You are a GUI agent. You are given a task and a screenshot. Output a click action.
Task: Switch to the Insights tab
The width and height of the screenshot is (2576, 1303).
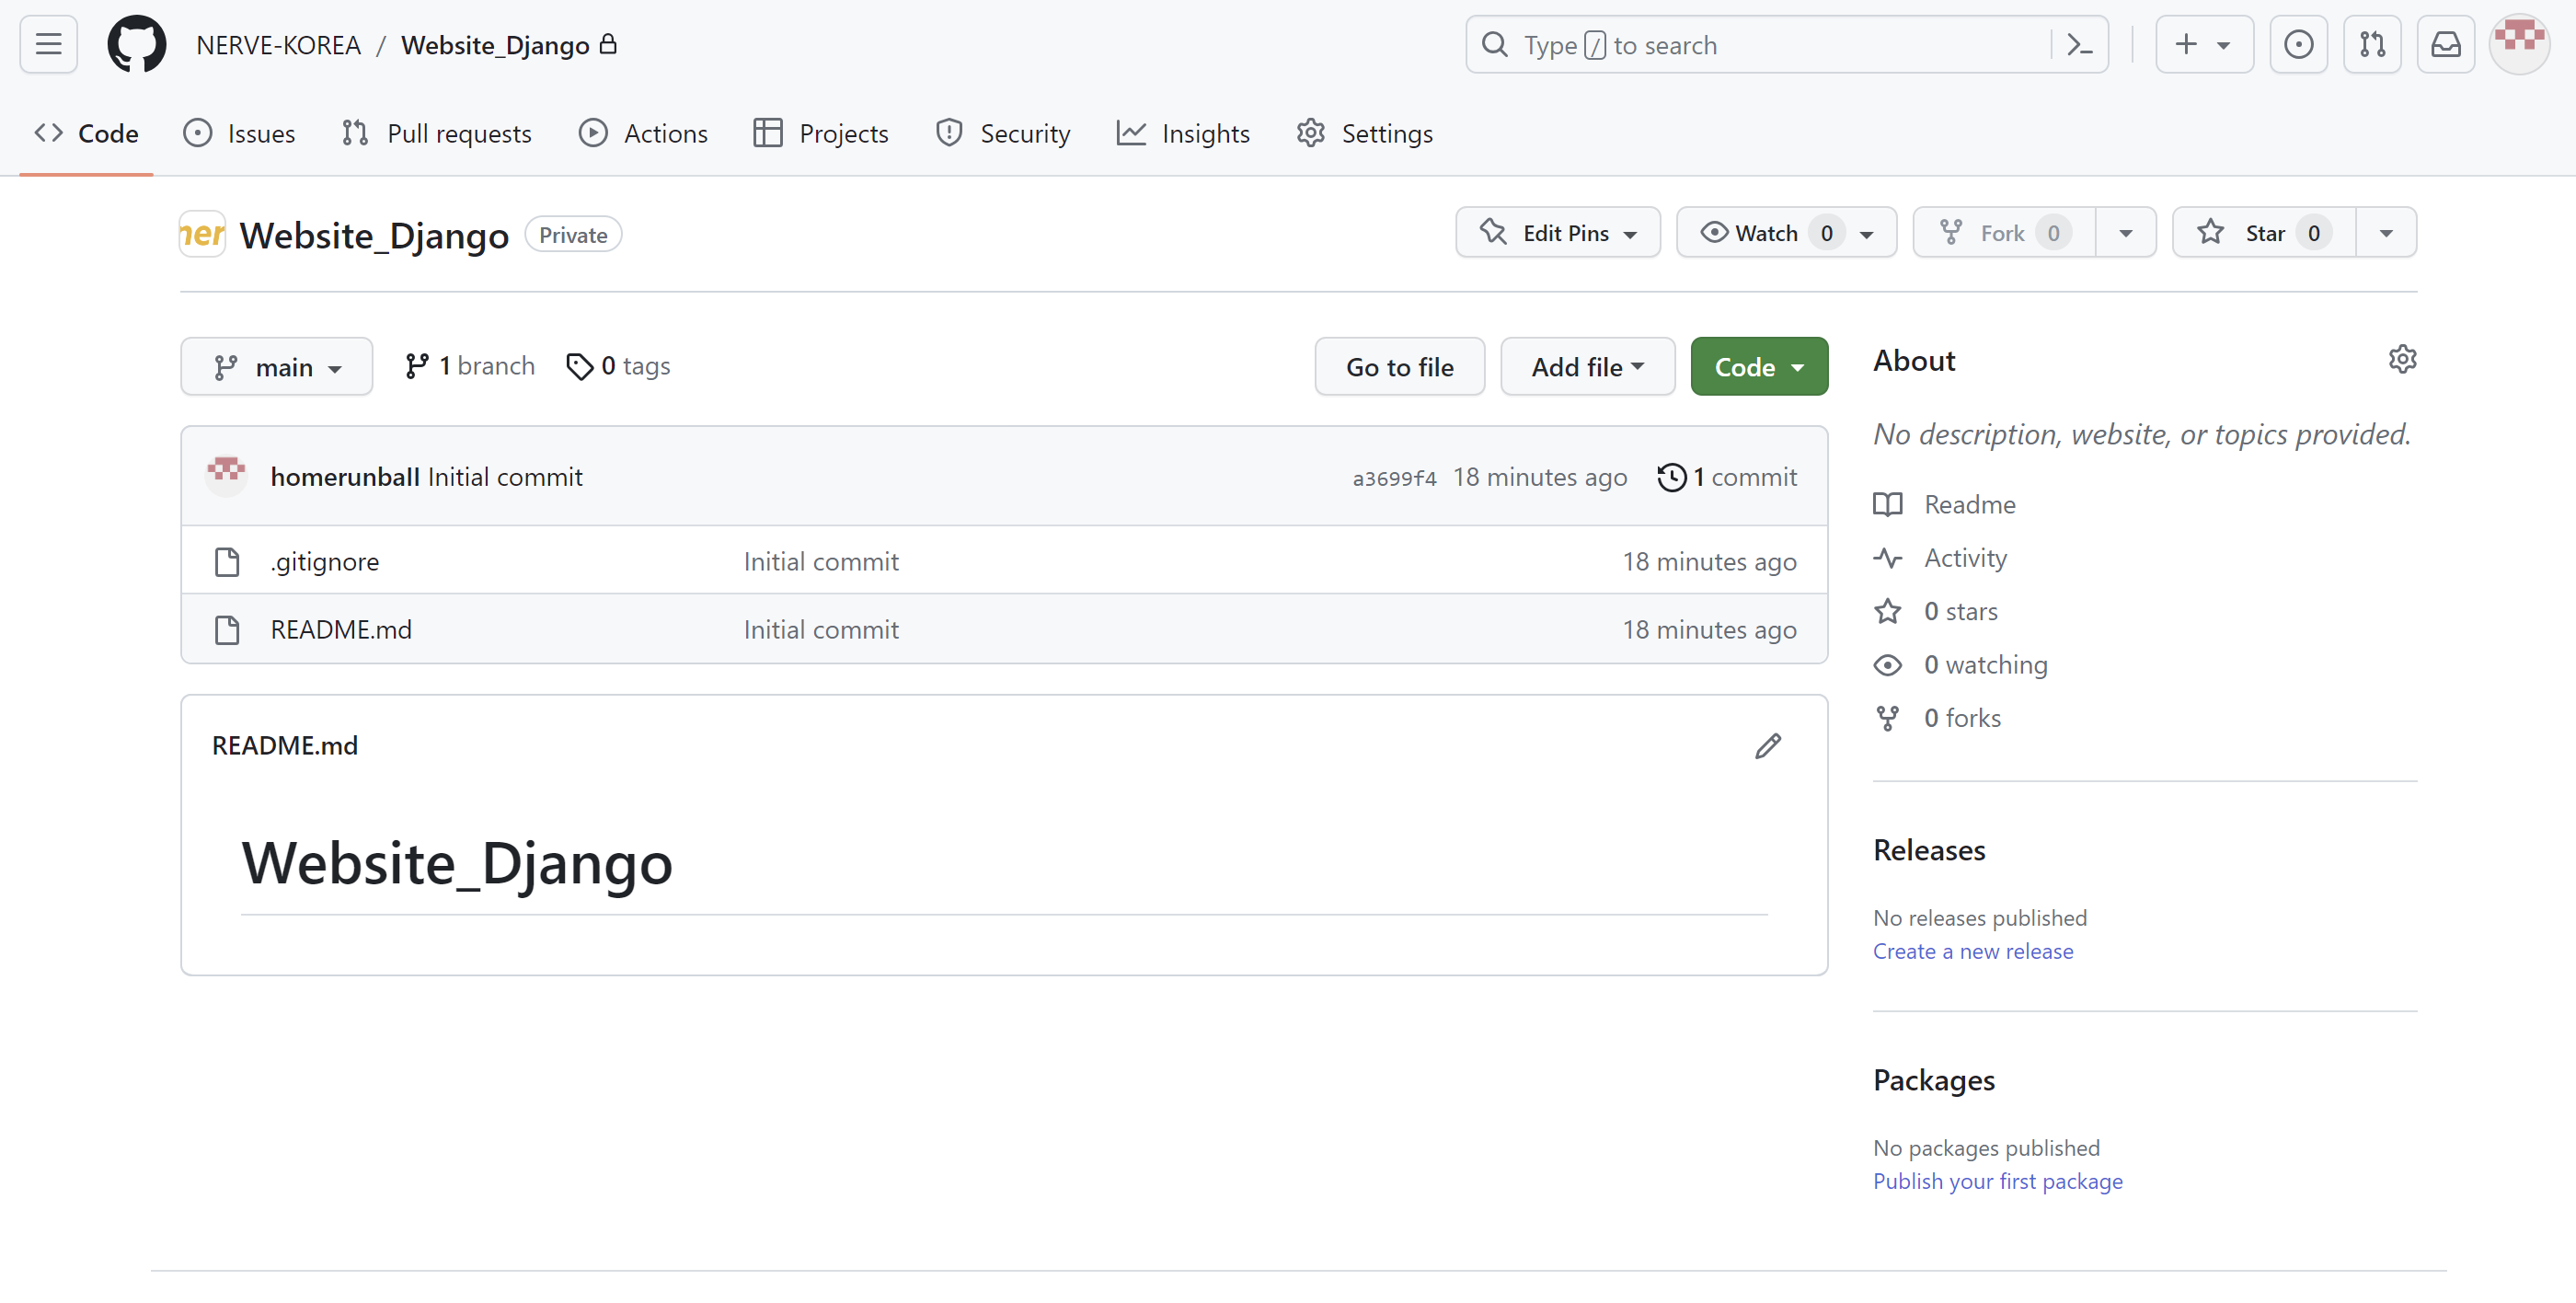(x=1184, y=133)
